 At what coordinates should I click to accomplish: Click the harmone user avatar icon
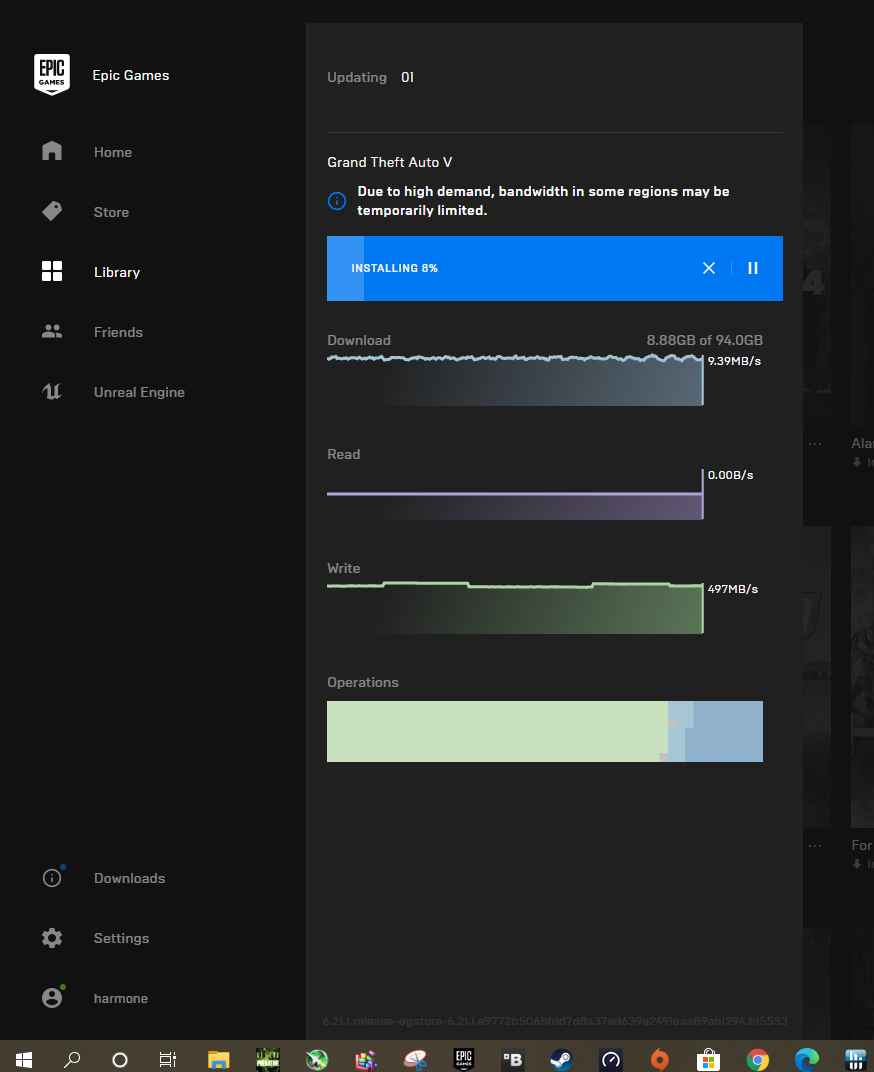pyautogui.click(x=52, y=998)
